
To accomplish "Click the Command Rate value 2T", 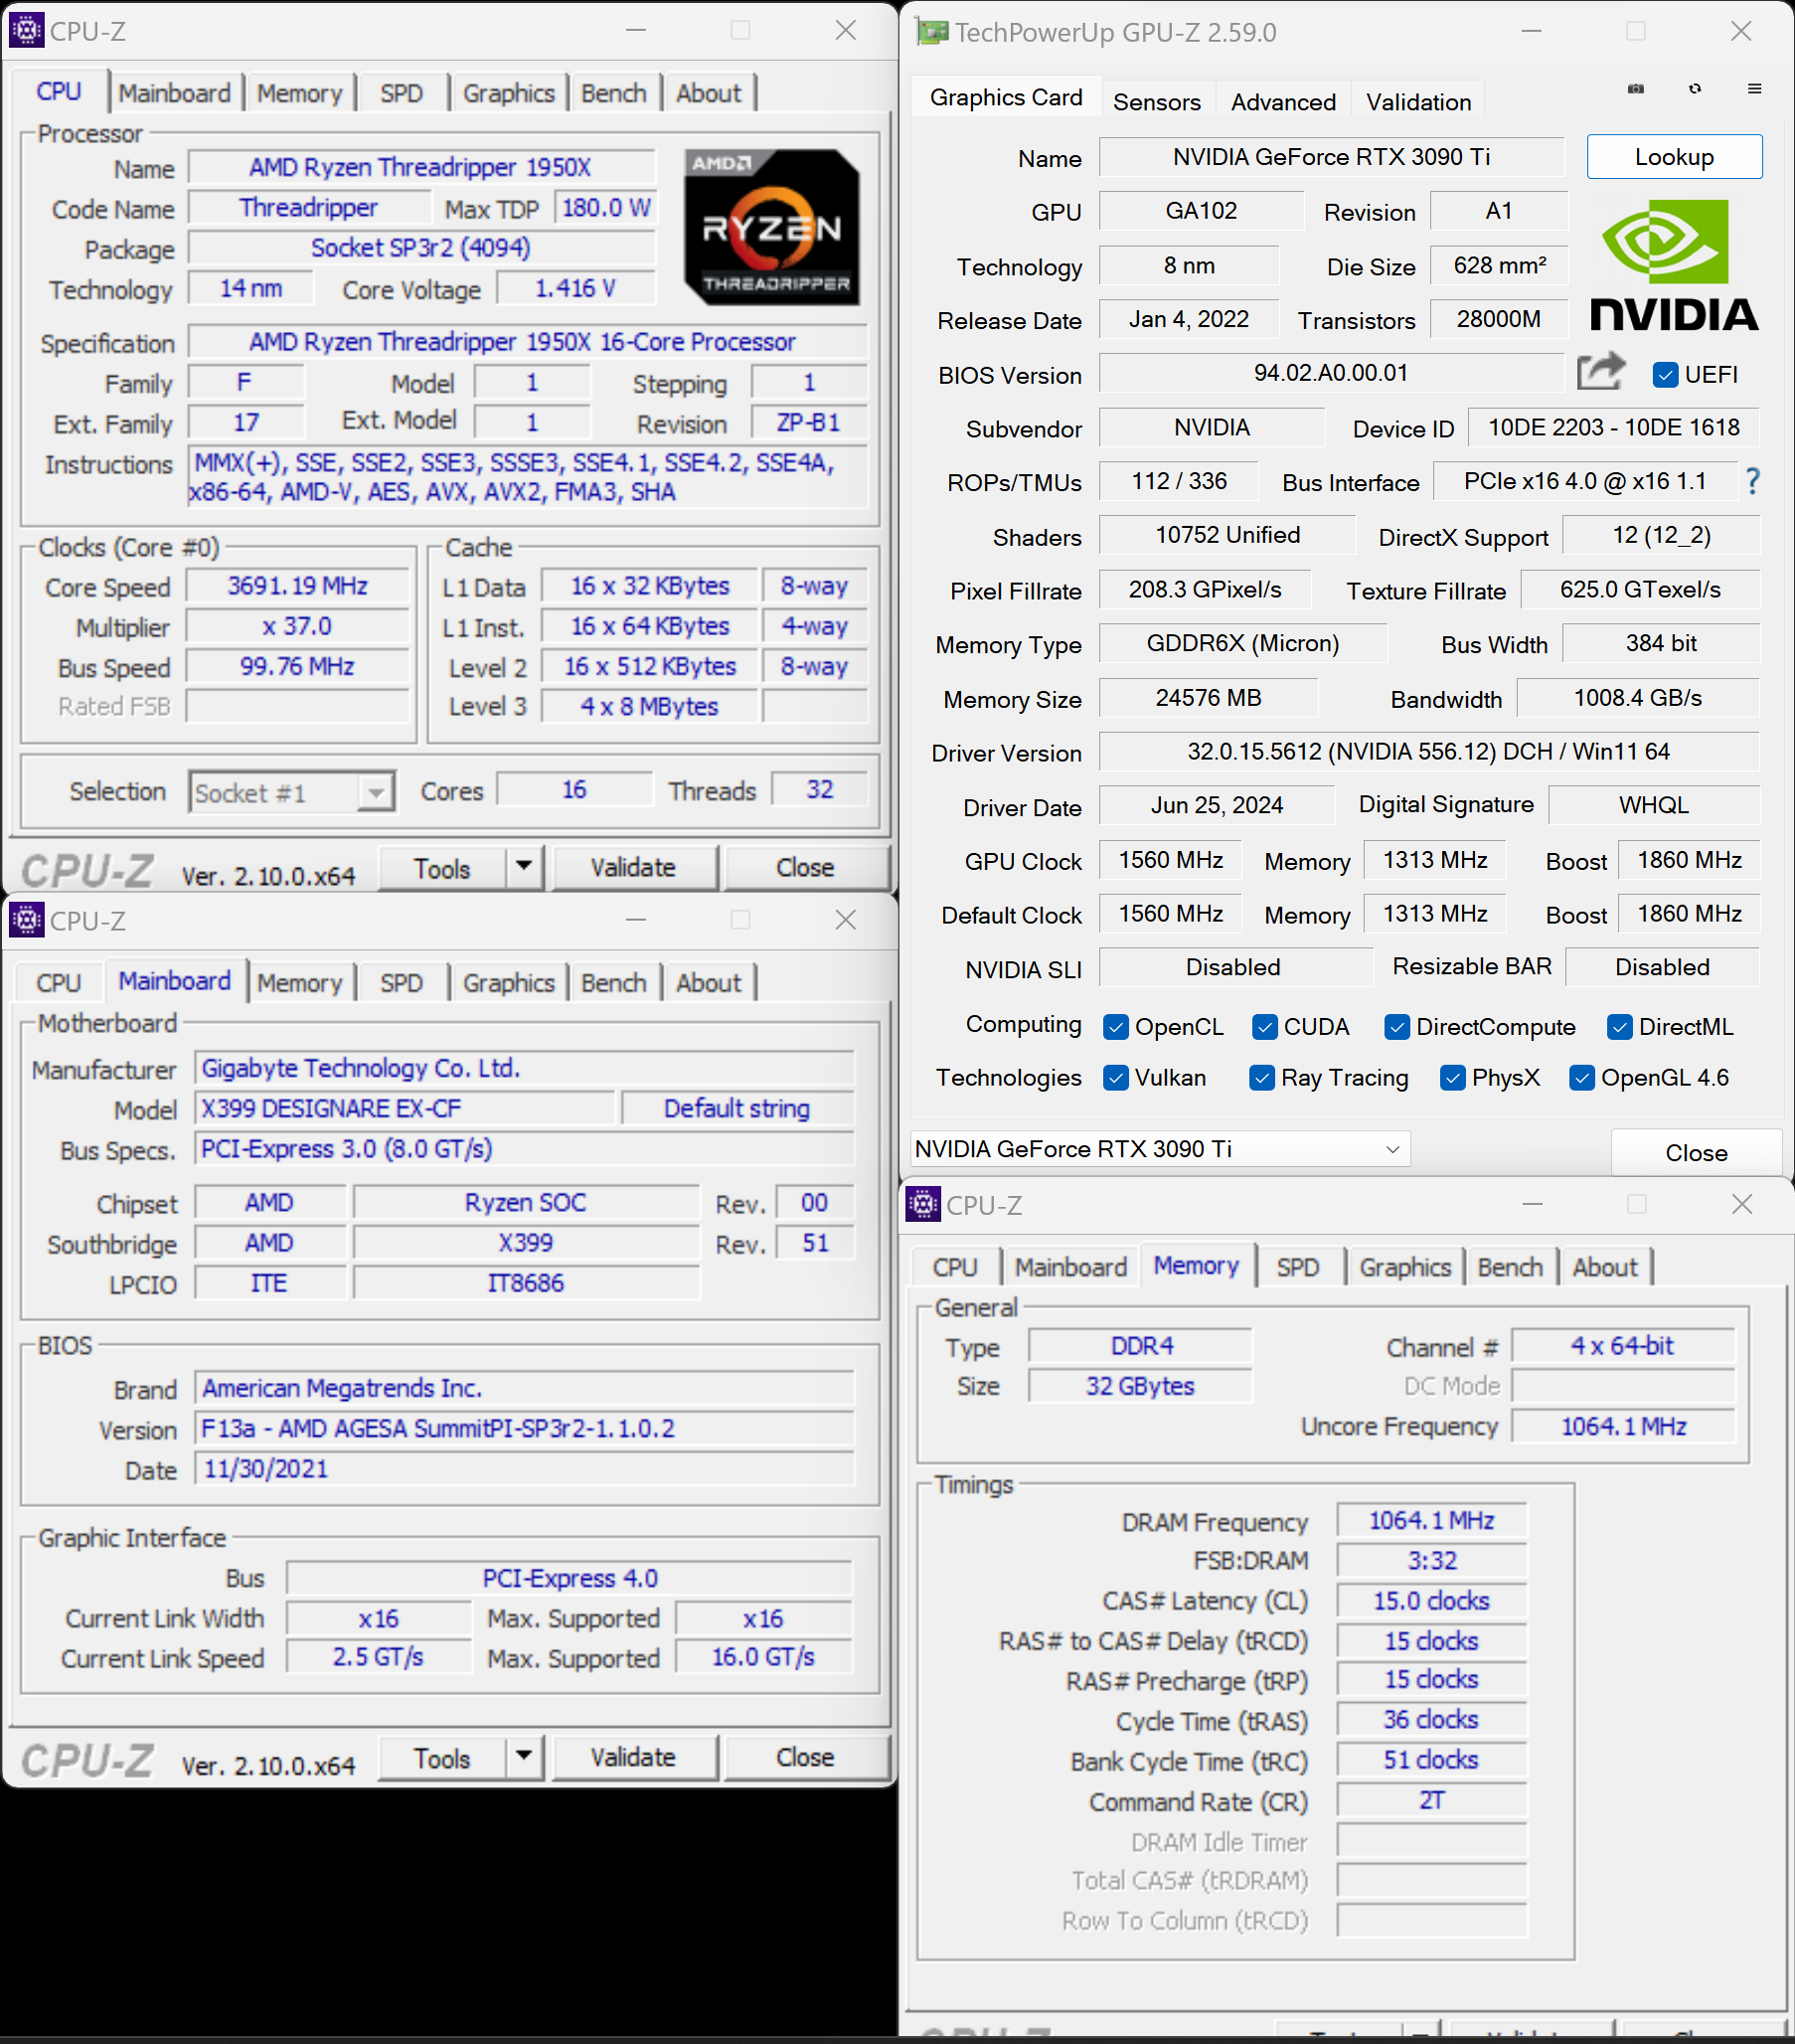I will pyautogui.click(x=1431, y=1800).
